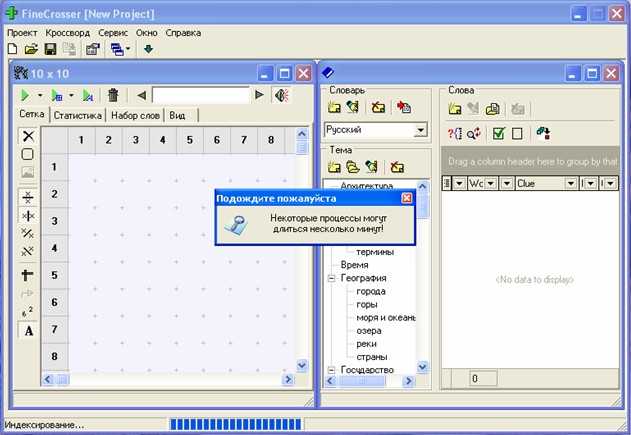Click the play with grid fill icon

coord(57,95)
